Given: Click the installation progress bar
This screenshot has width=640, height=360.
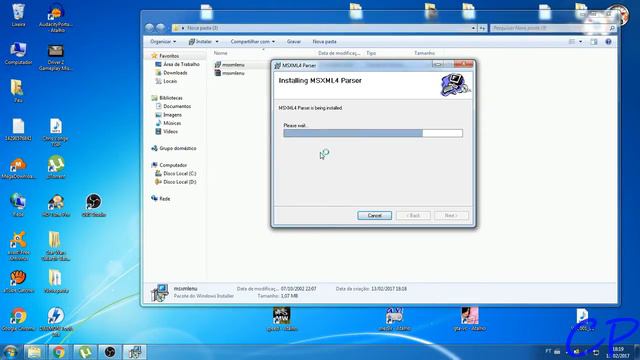Looking at the screenshot, I should tap(373, 133).
